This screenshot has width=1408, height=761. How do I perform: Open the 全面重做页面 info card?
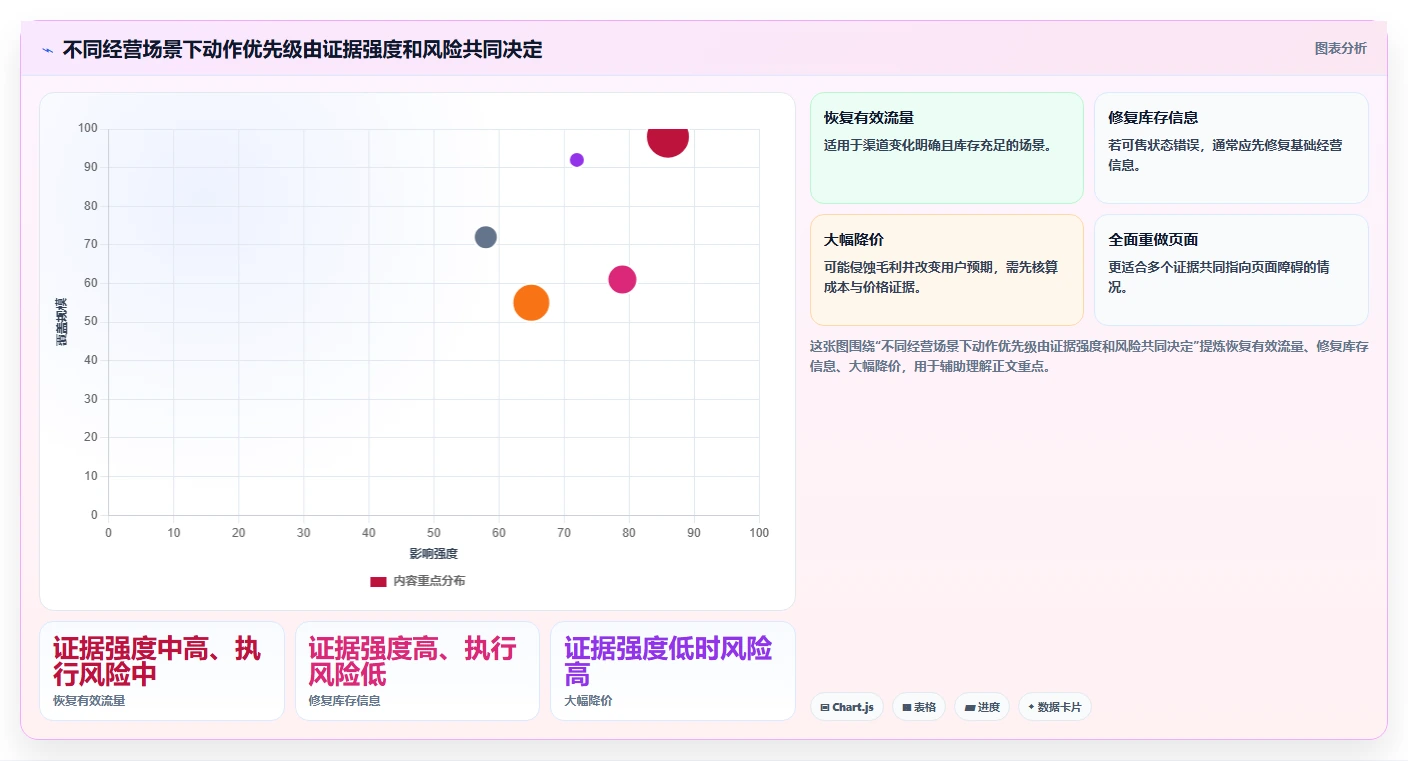(x=1231, y=270)
